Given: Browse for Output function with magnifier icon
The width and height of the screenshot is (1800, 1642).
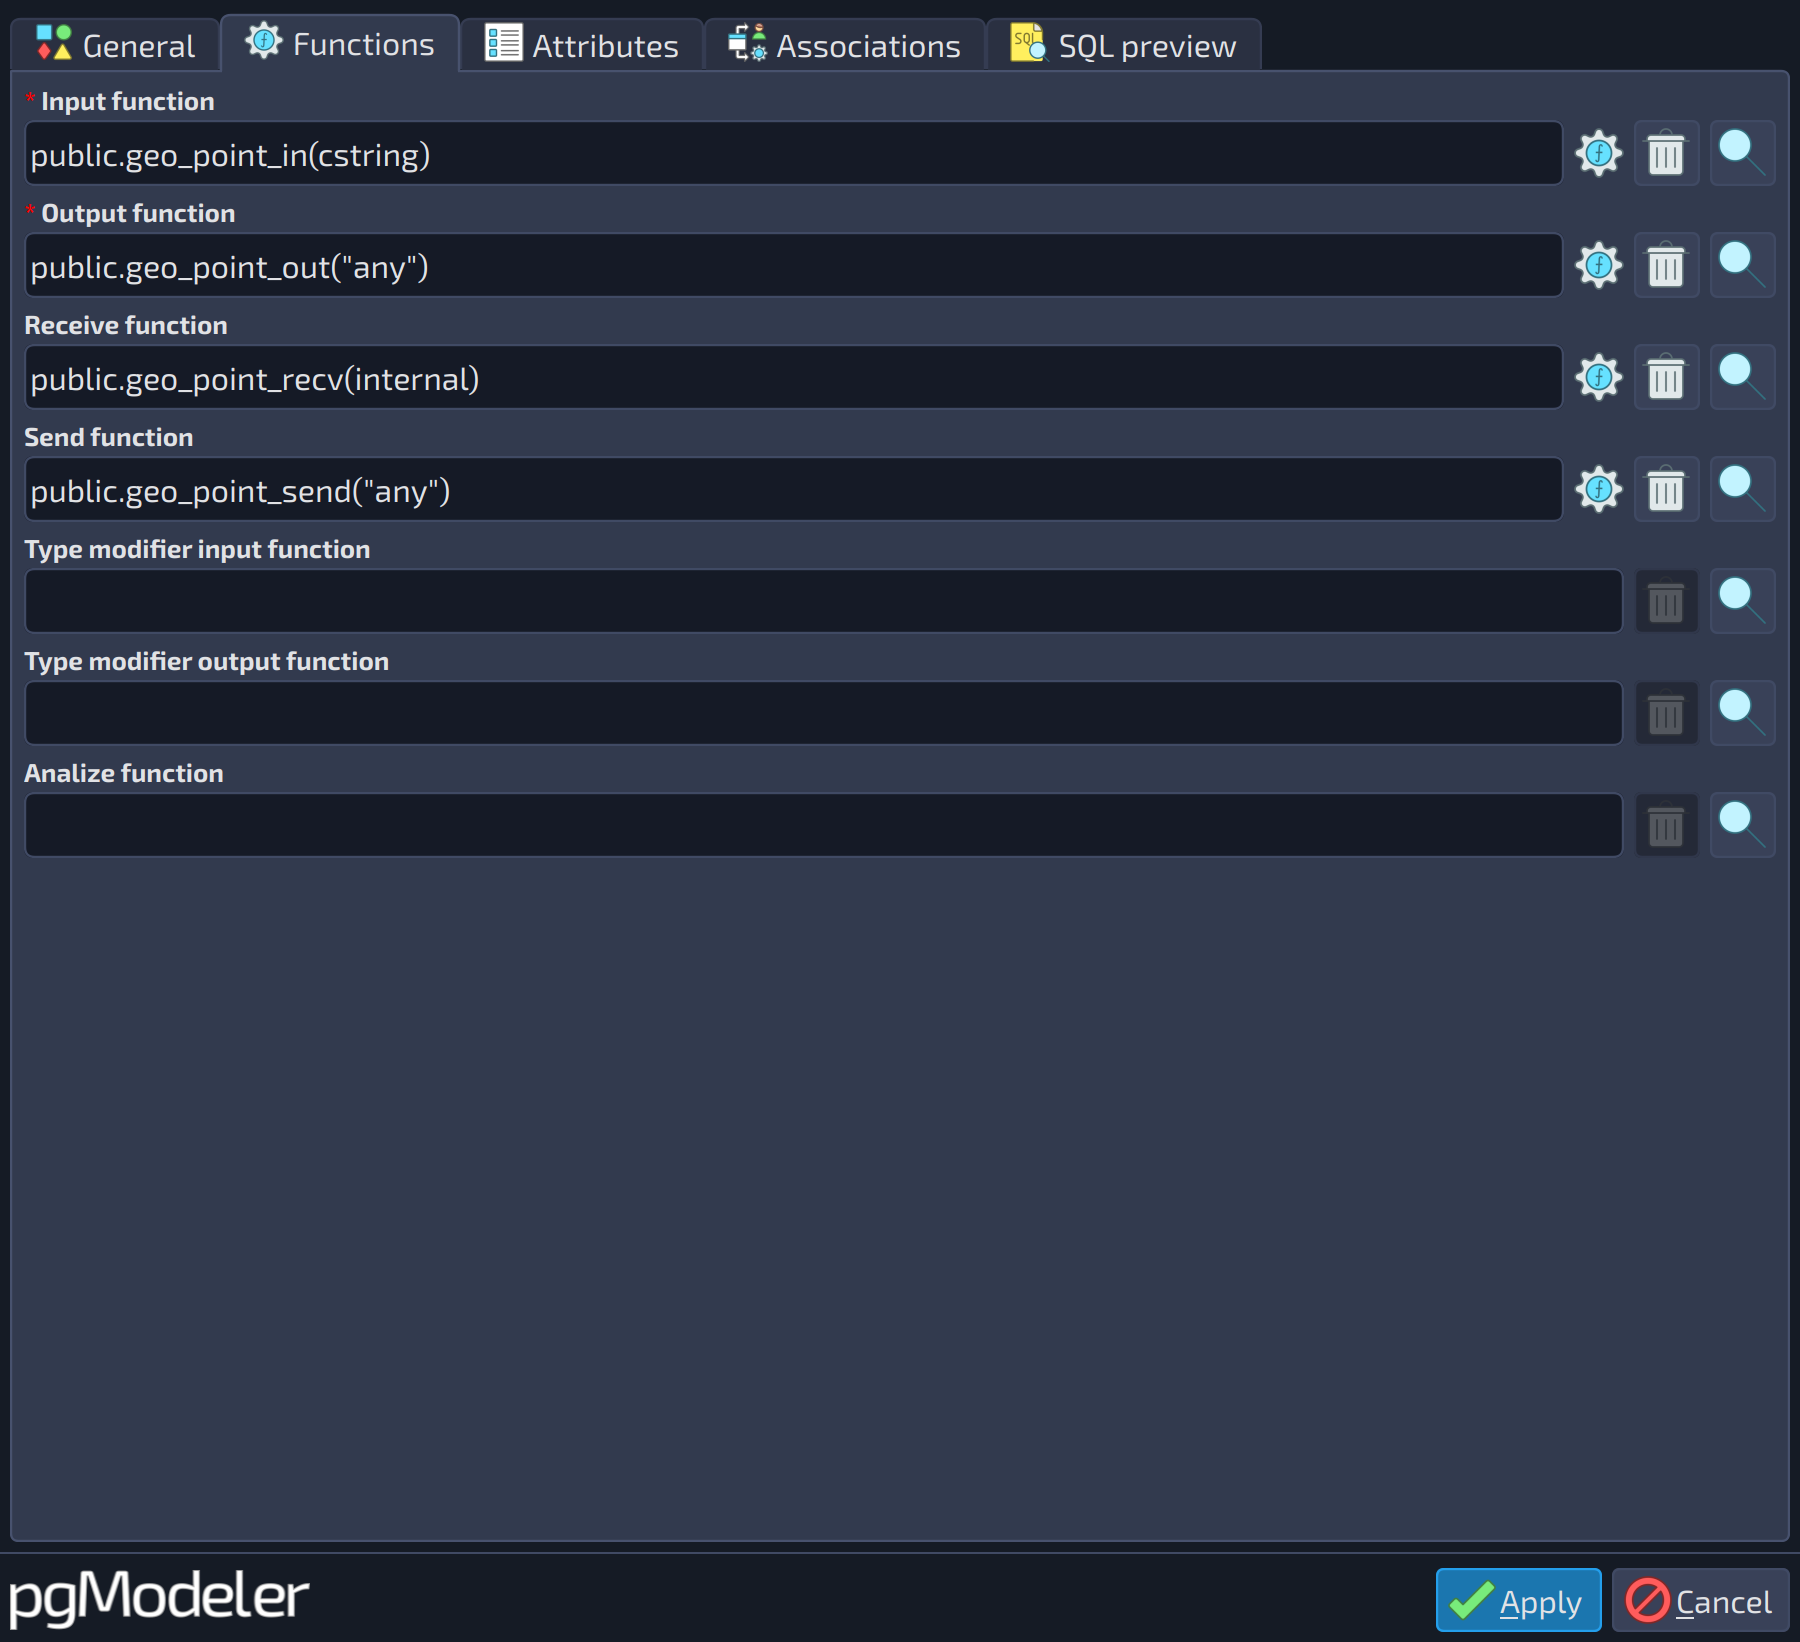Looking at the screenshot, I should pyautogui.click(x=1742, y=266).
